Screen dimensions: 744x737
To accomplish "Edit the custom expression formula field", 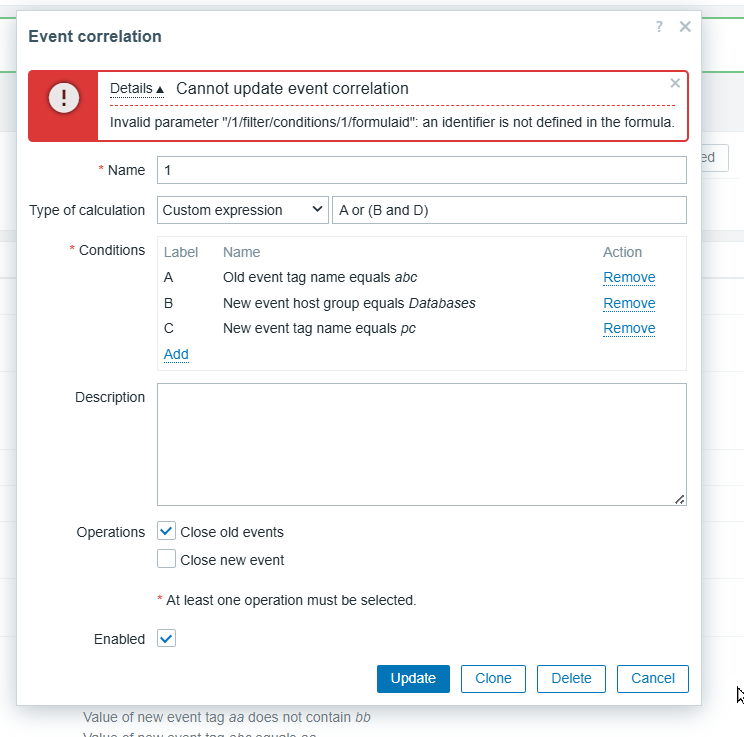I will tap(508, 210).
